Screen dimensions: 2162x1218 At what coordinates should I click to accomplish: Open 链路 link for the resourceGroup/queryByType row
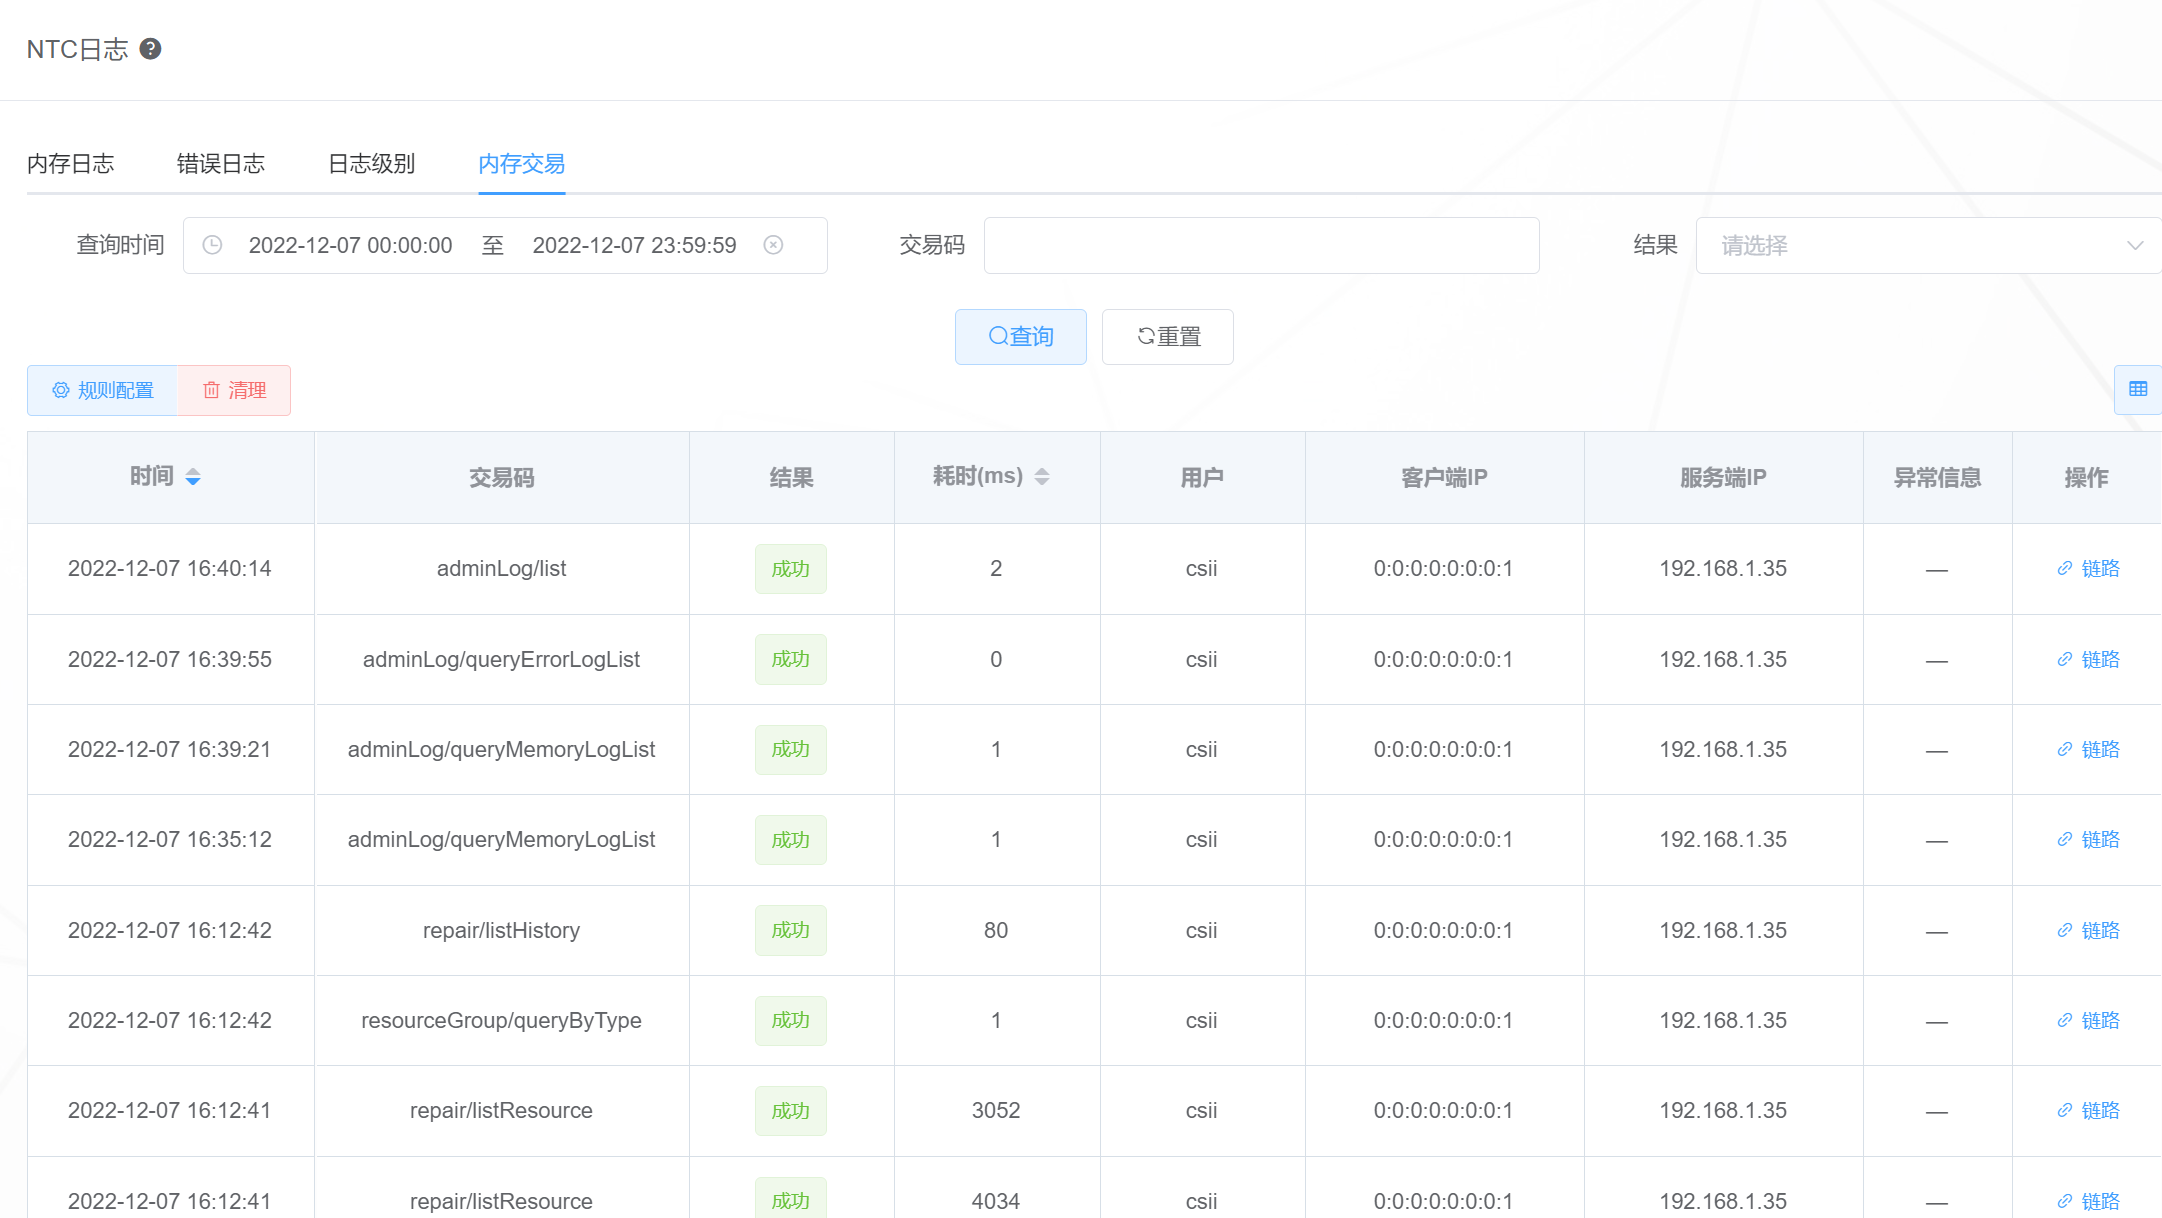point(2088,1021)
